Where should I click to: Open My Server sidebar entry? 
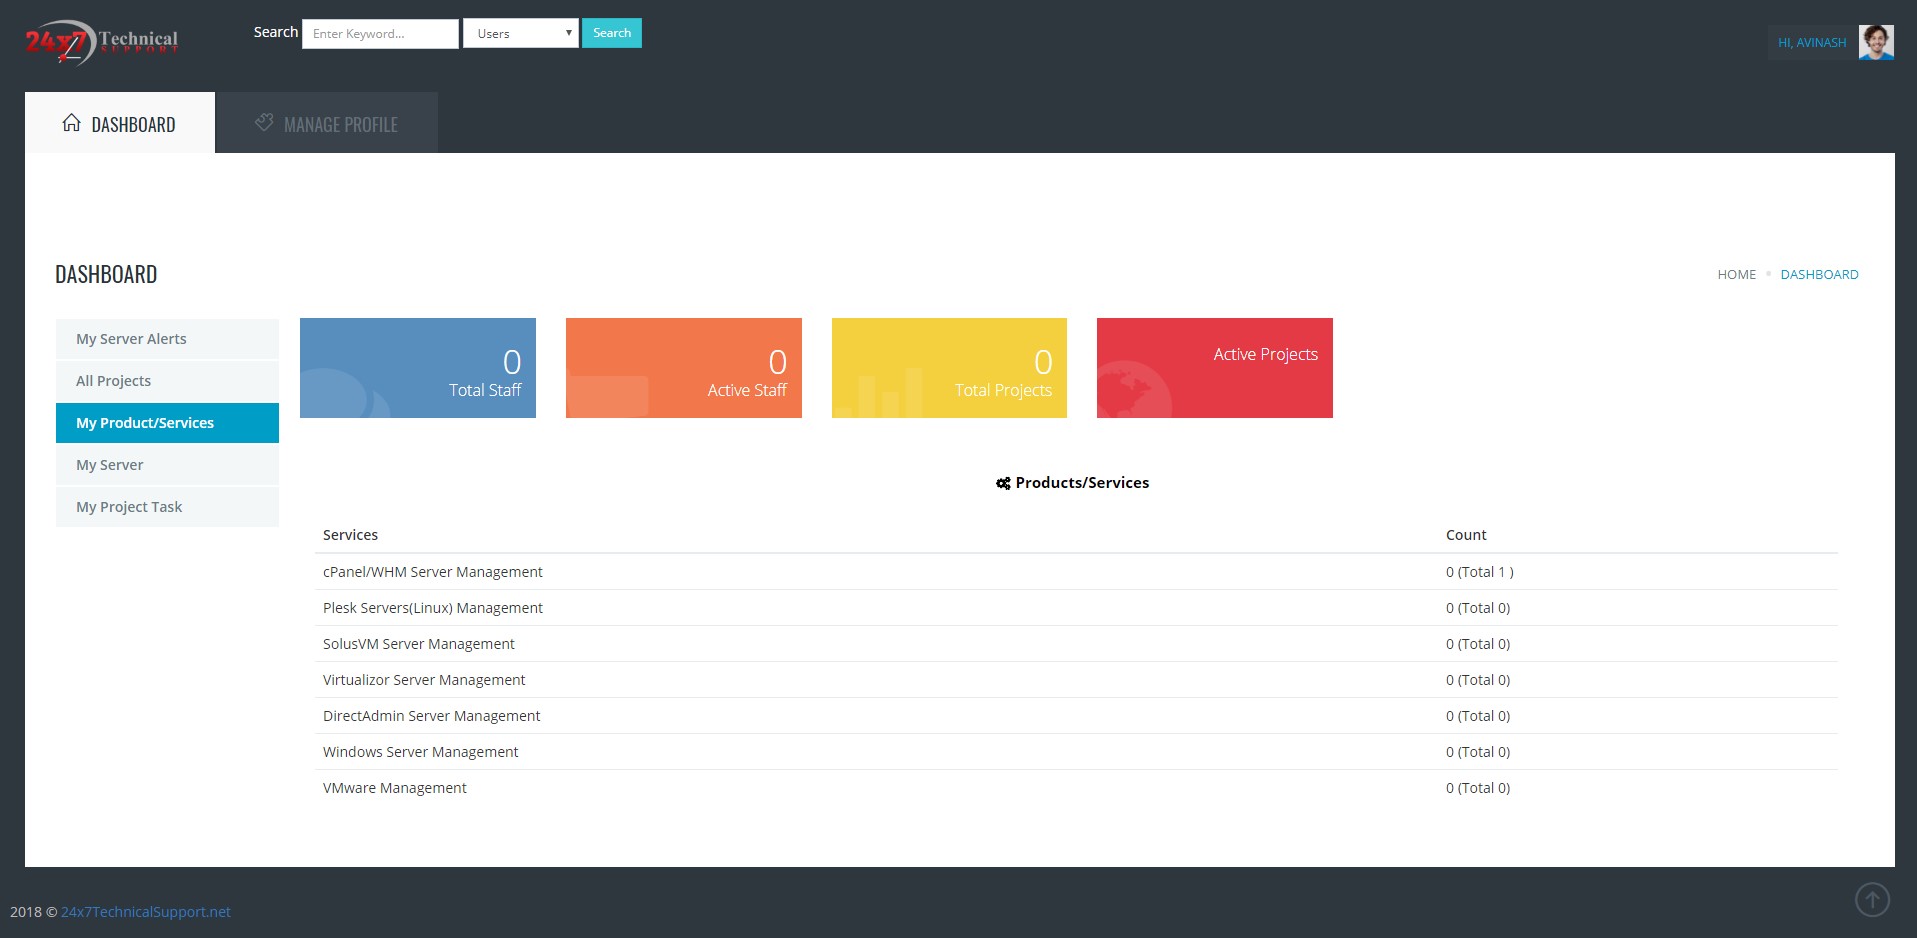(167, 465)
